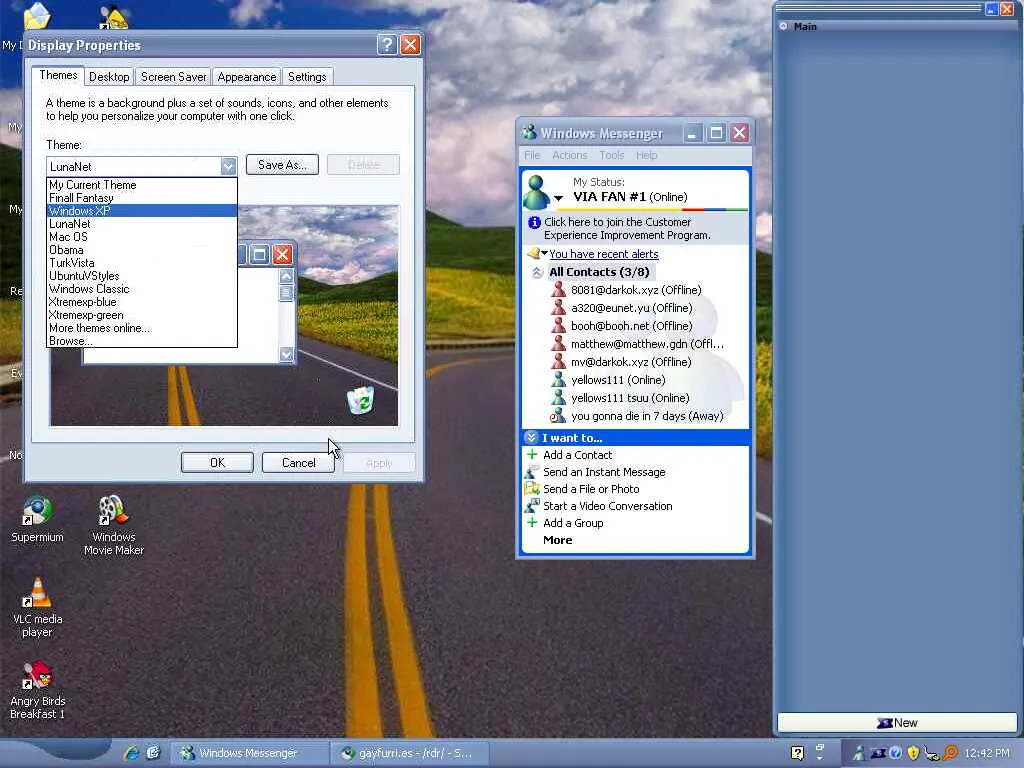1024x768 pixels.
Task: Click the Internet Explorer quick launch icon
Action: [131, 753]
